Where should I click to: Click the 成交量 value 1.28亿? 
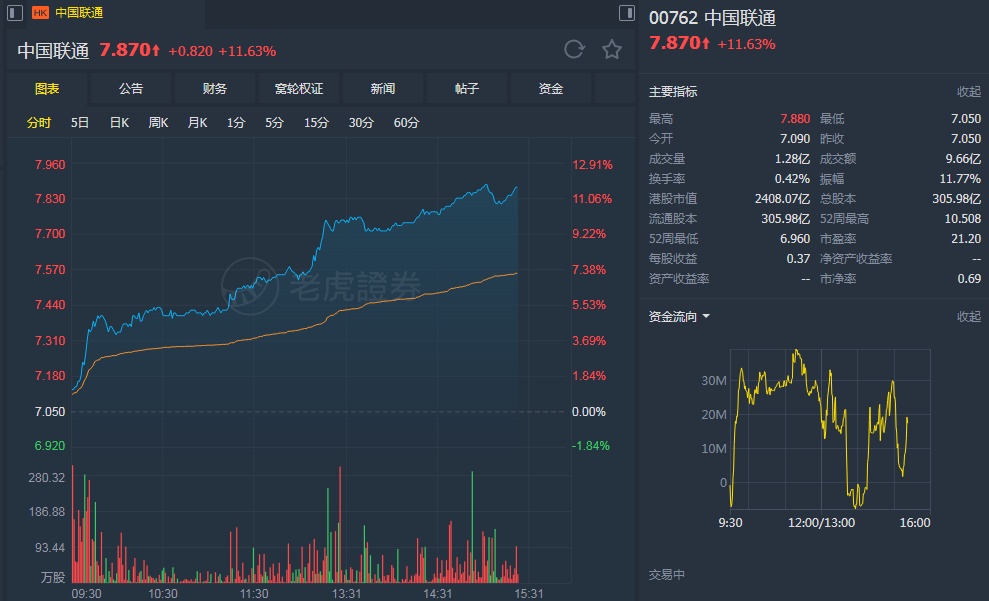pos(792,159)
